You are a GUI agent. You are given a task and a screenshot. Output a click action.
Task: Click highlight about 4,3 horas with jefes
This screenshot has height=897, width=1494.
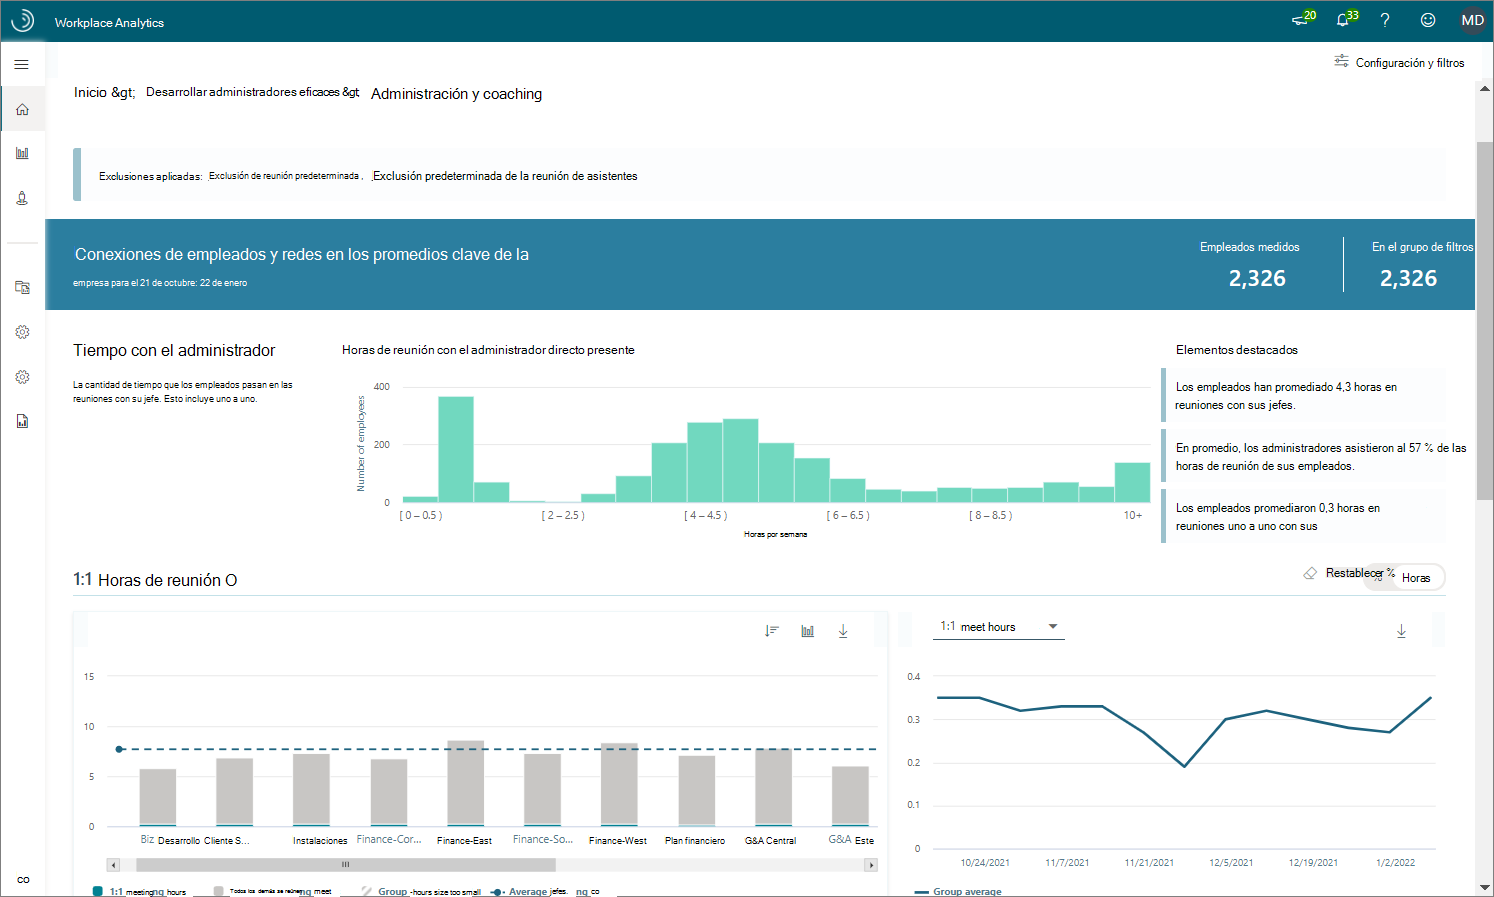click(1304, 396)
